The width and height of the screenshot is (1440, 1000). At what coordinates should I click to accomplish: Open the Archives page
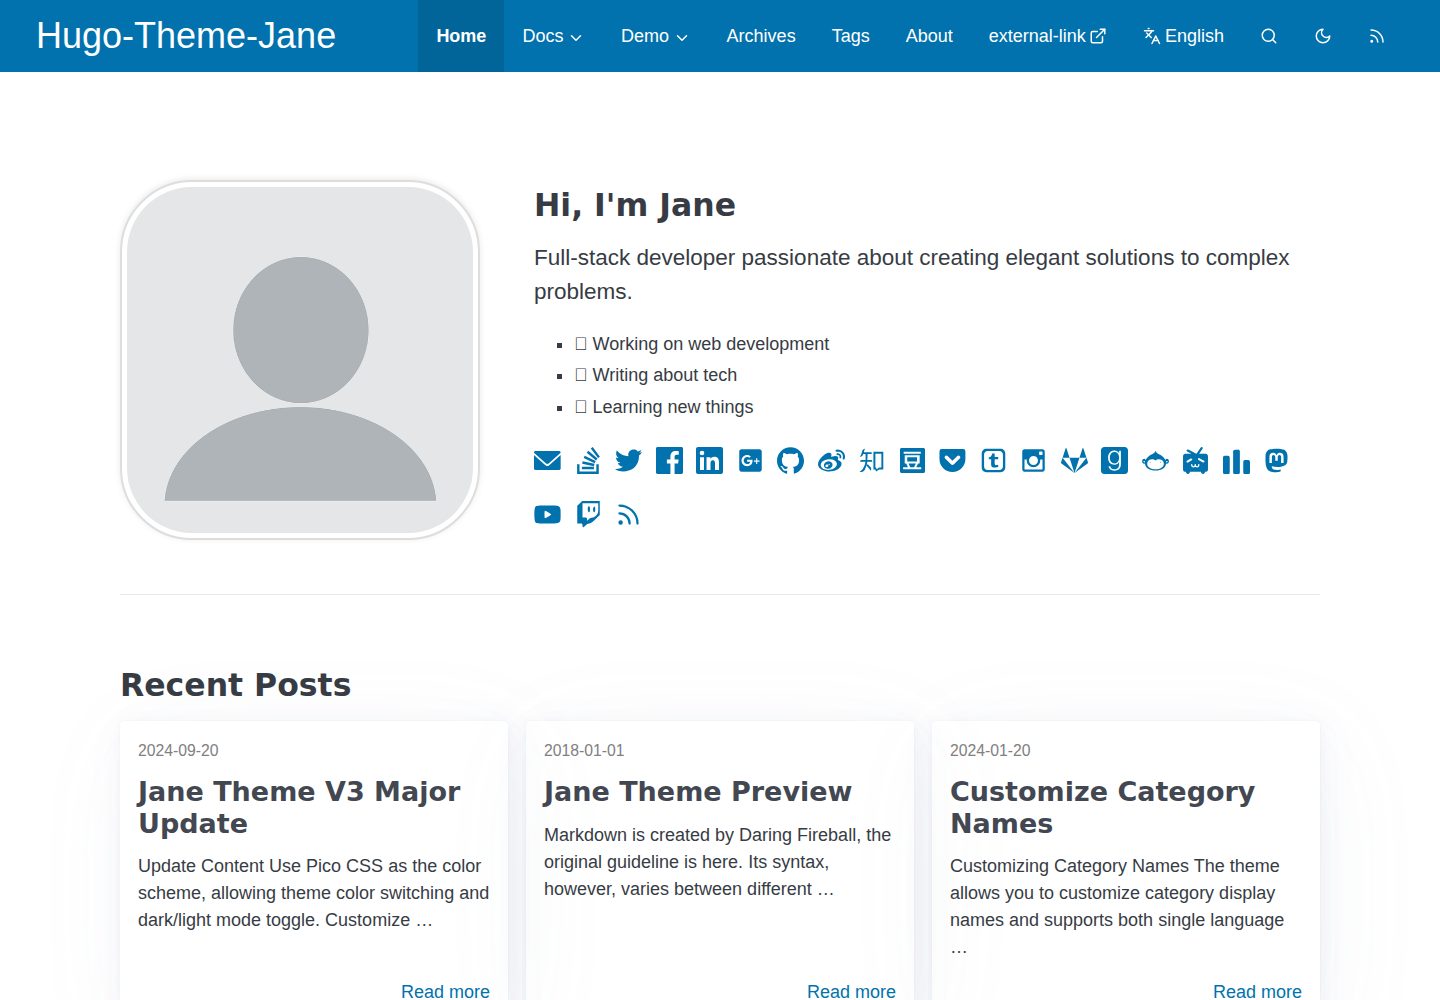[x=761, y=36]
